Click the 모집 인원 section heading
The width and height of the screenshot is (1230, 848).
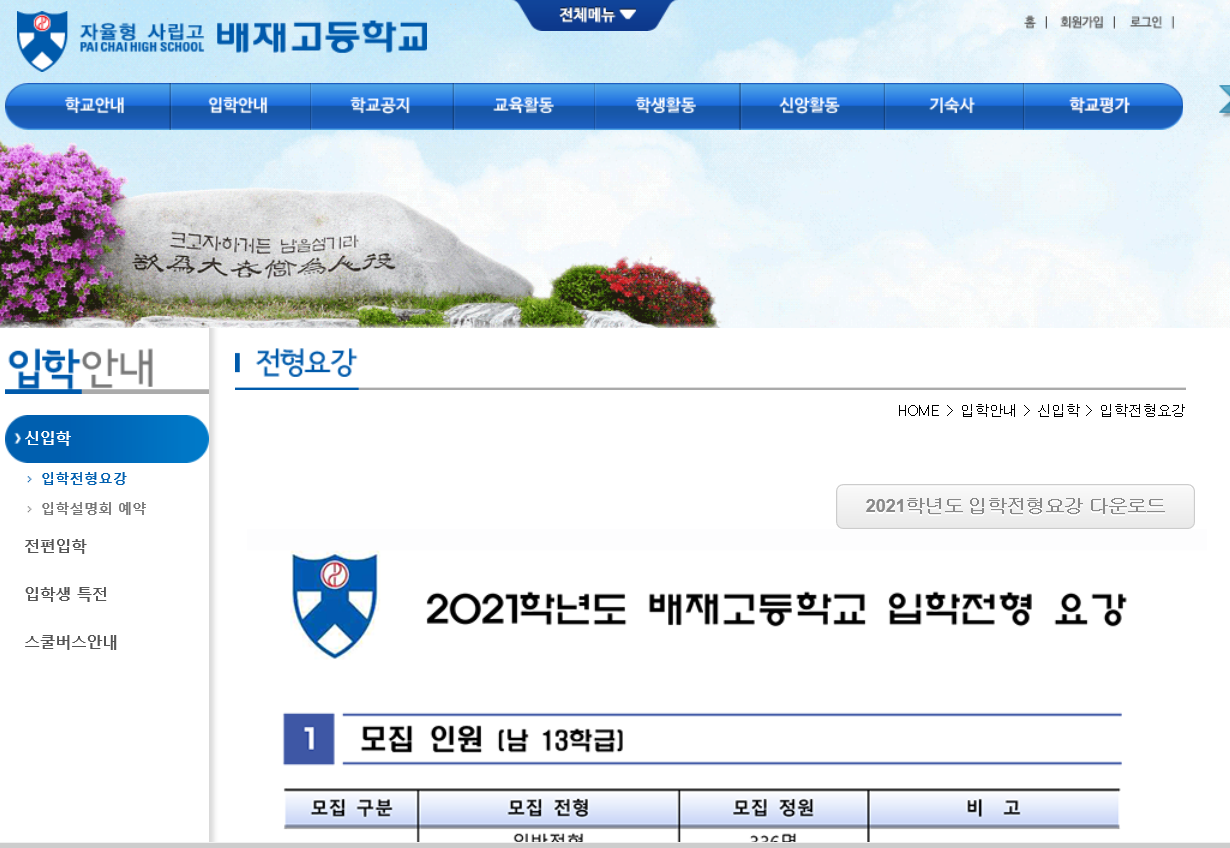coord(492,740)
